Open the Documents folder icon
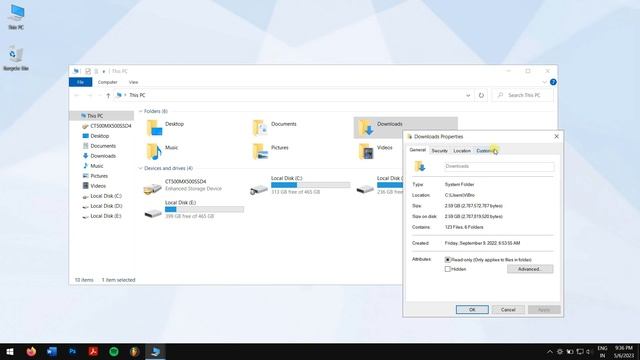Viewport: 640px width, 360px height. pos(260,128)
